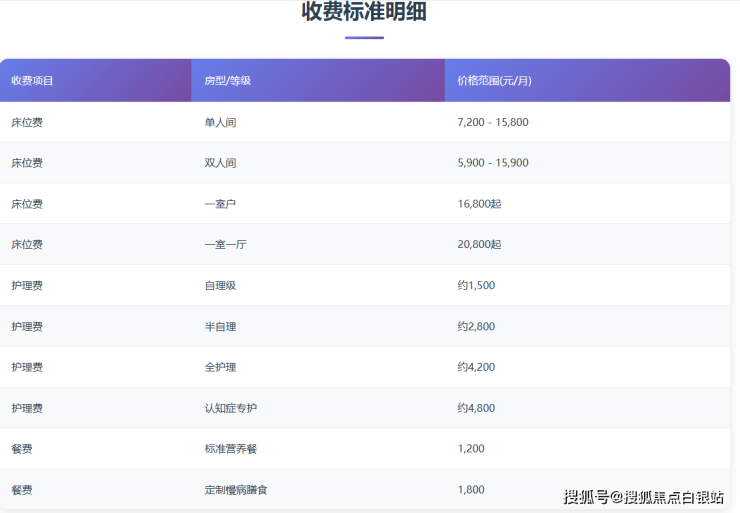
Task: Select the 全护理 care level cell
Action: [220, 368]
